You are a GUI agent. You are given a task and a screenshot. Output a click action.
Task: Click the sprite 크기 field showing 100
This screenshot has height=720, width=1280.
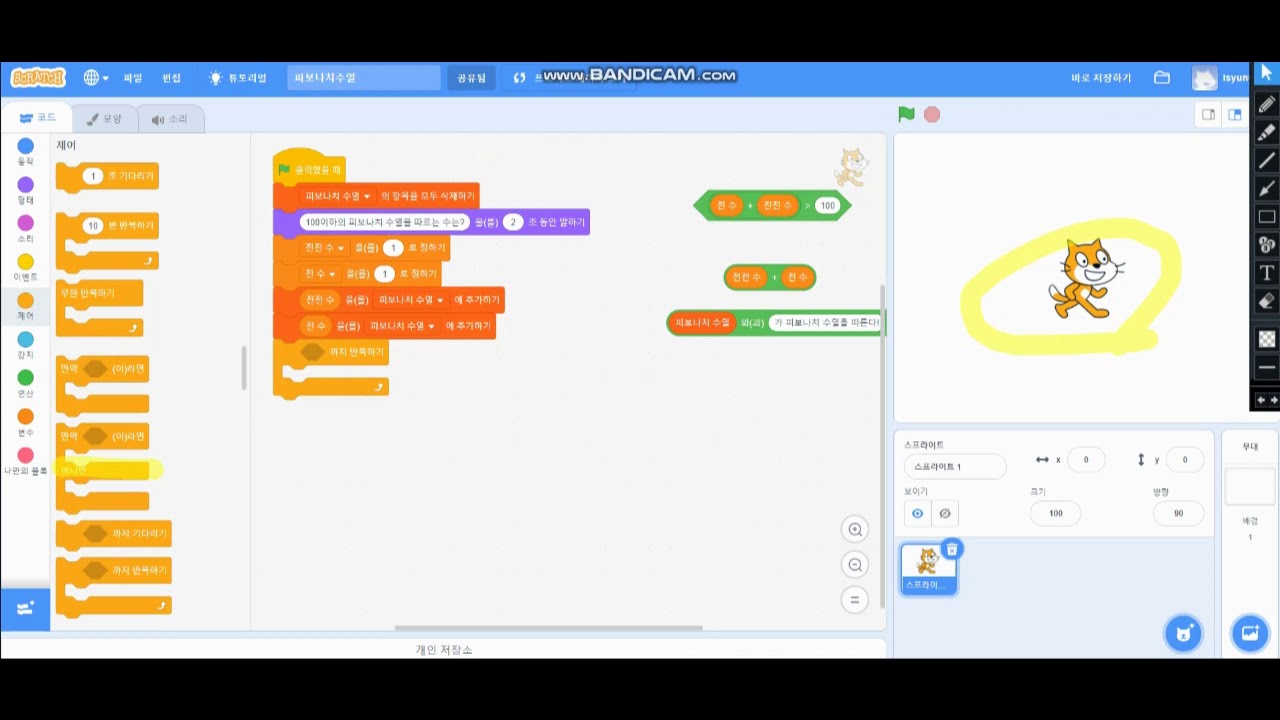coord(1056,513)
